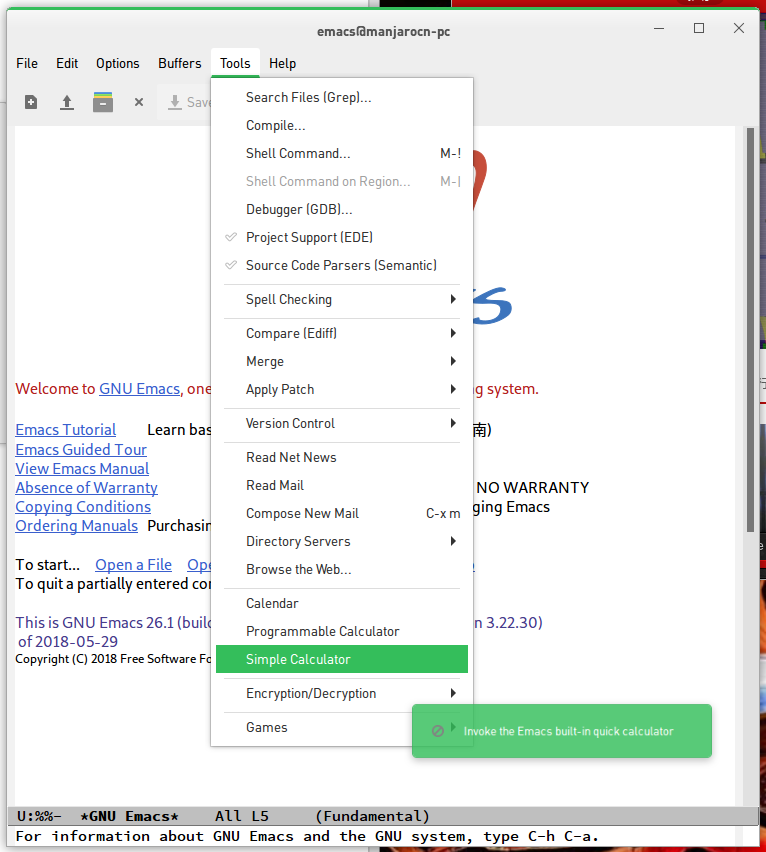This screenshot has width=766, height=852.
Task: Open the Games submenu
Action: click(342, 728)
